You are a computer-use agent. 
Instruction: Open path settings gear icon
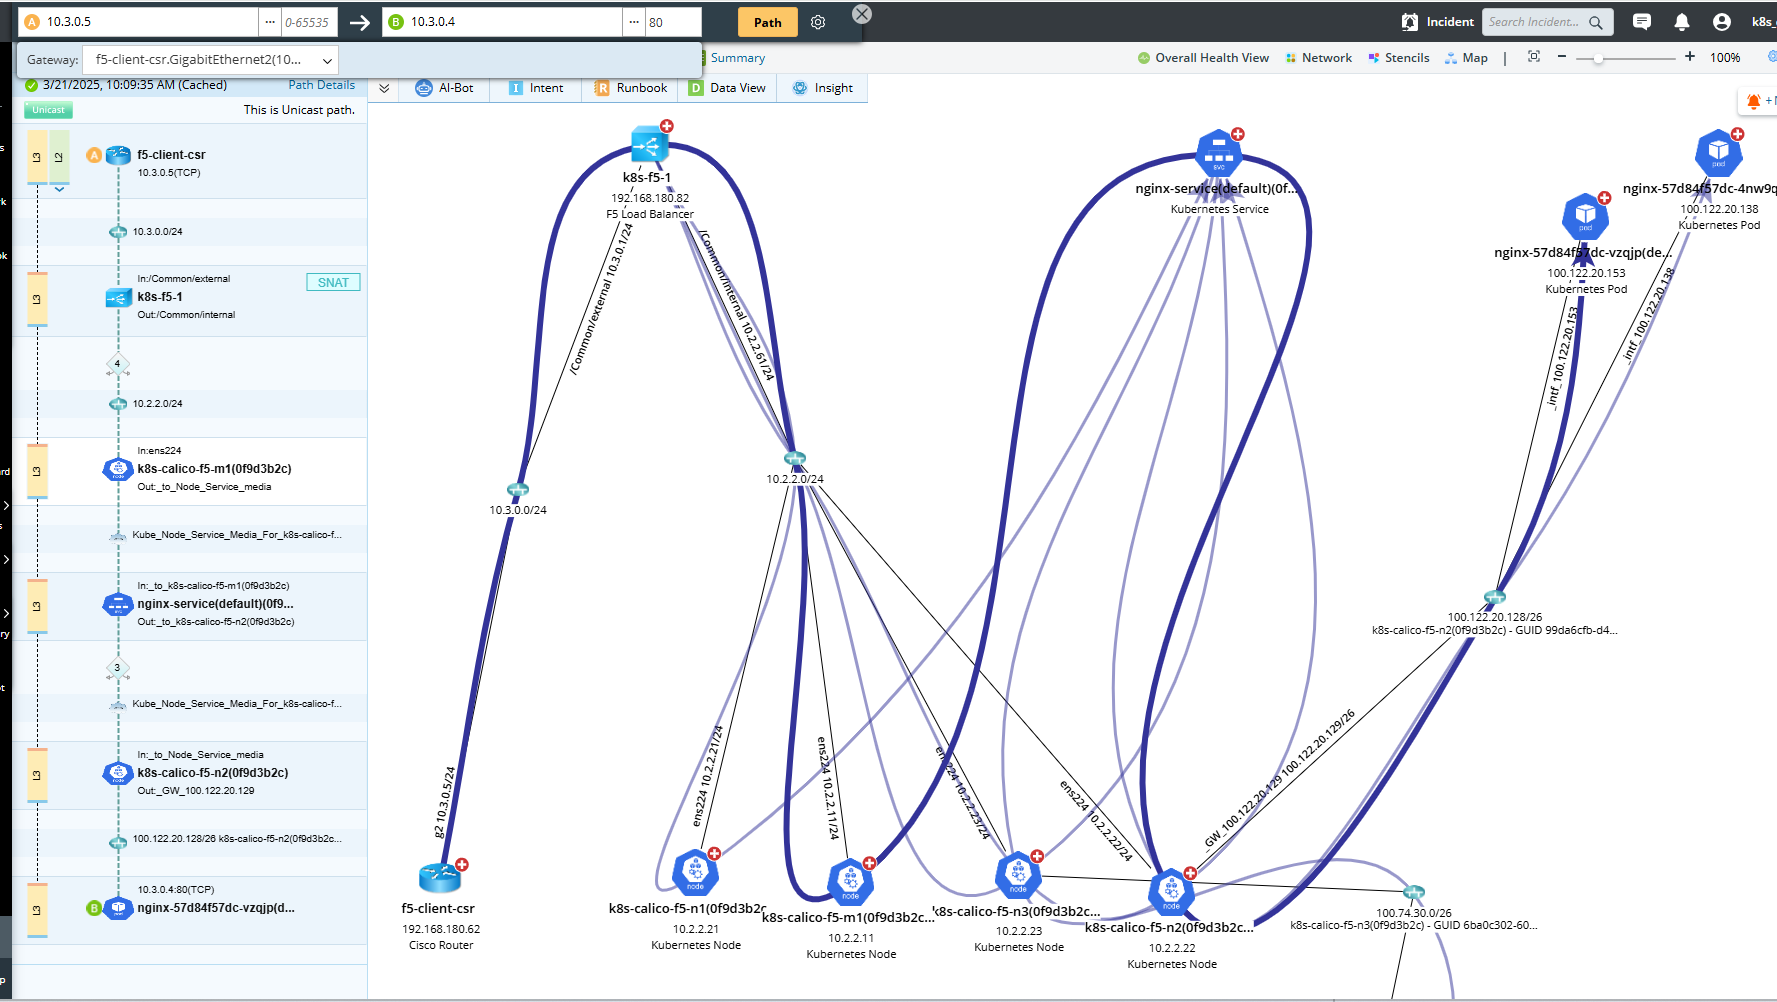pyautogui.click(x=818, y=22)
